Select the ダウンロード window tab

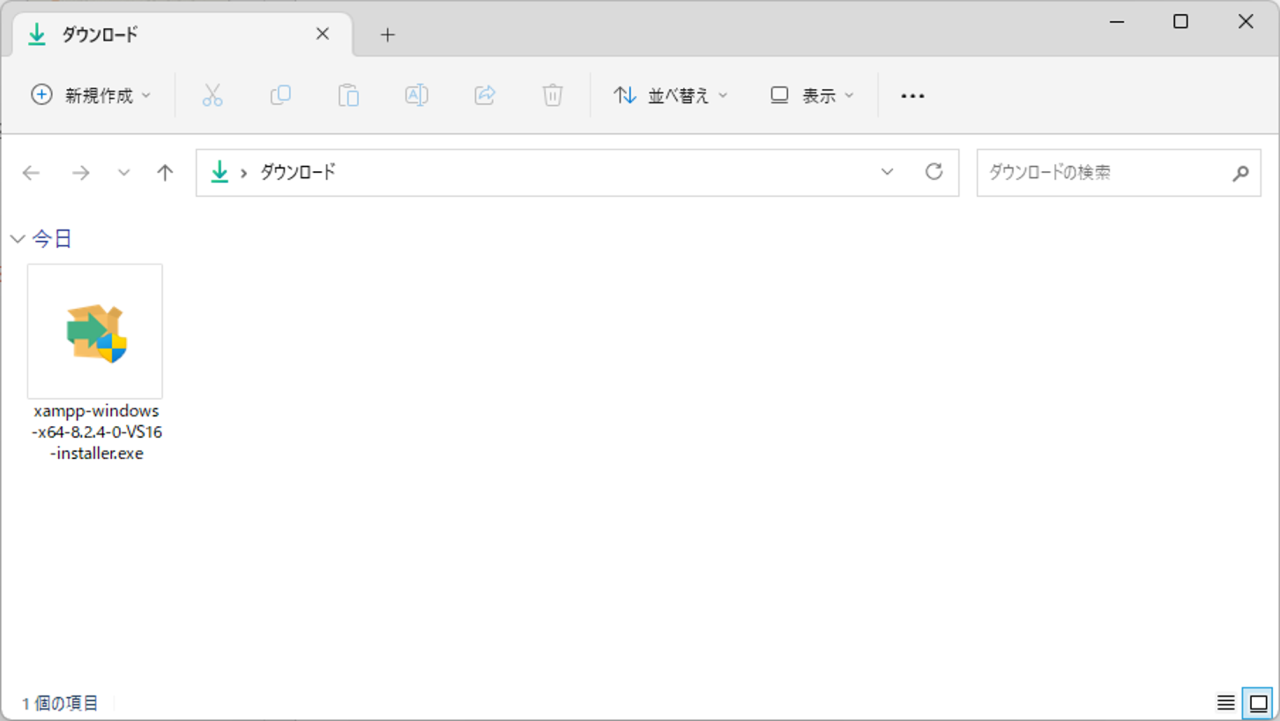coord(180,34)
